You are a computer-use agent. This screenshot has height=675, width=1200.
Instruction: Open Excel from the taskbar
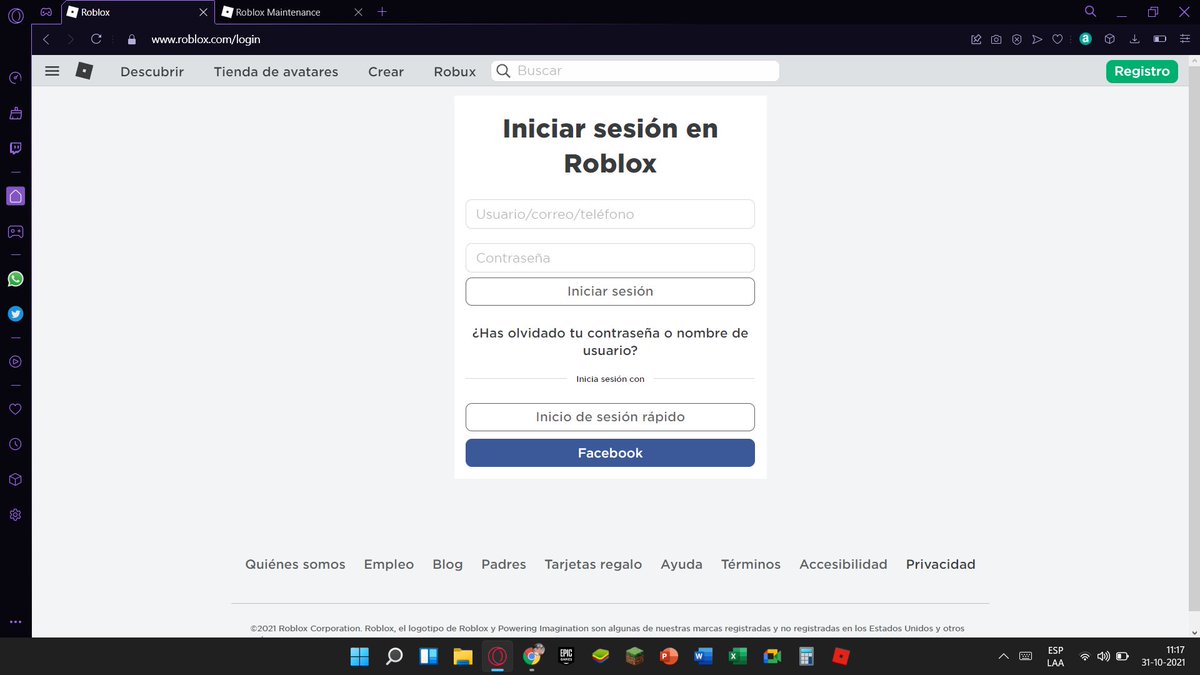point(737,657)
